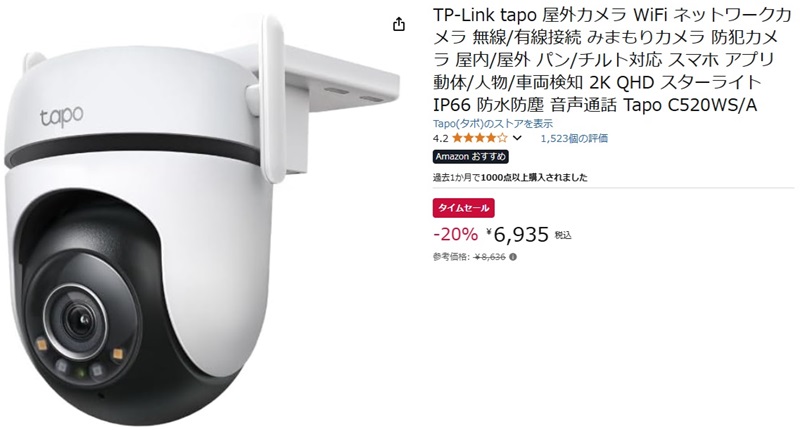Click the 税込 tax-included label

click(x=563, y=235)
